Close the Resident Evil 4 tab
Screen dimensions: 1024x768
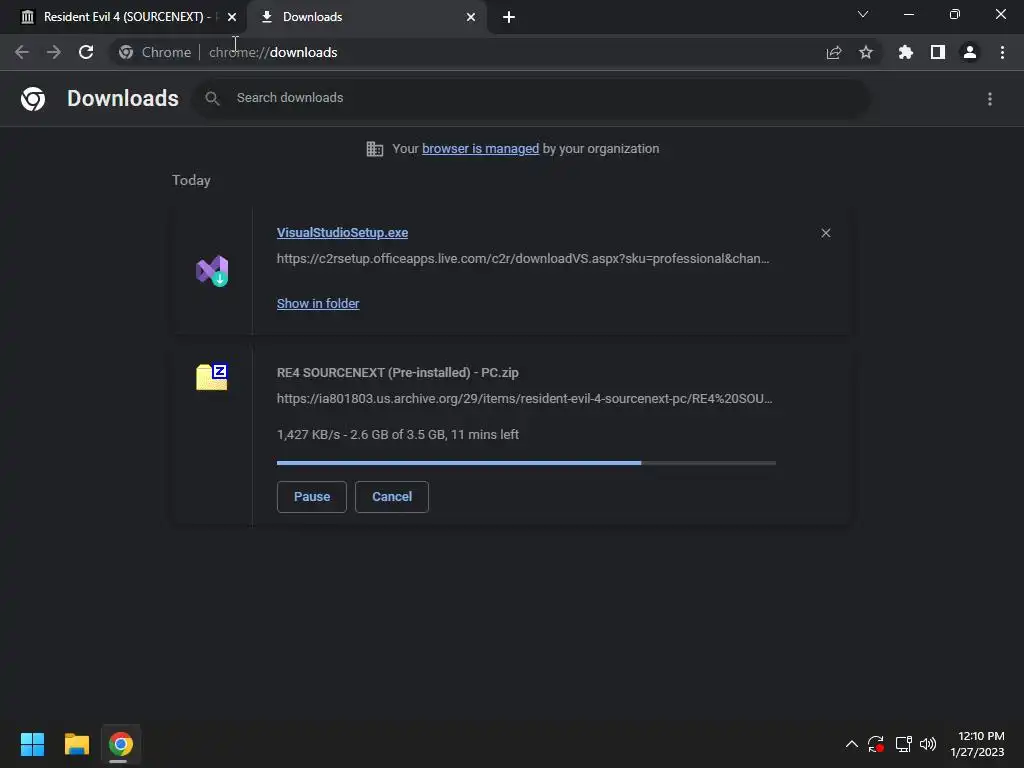coord(232,17)
